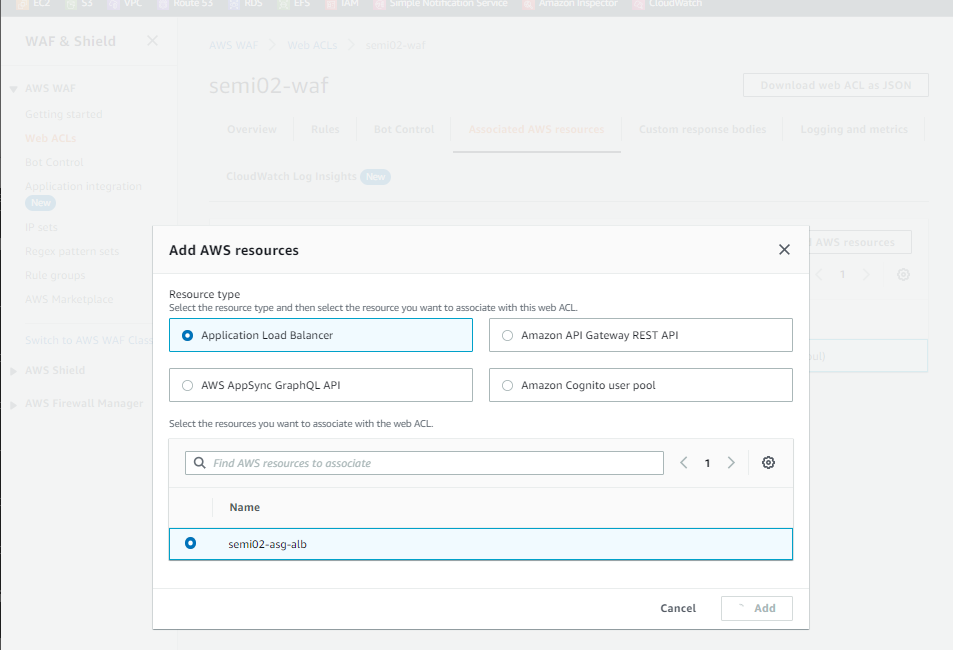Open Amazon Inspector shortcut in top bar

tap(571, 4)
